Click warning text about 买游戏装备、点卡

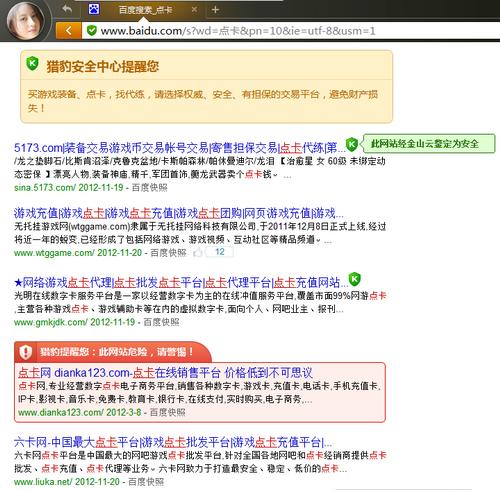tap(203, 101)
